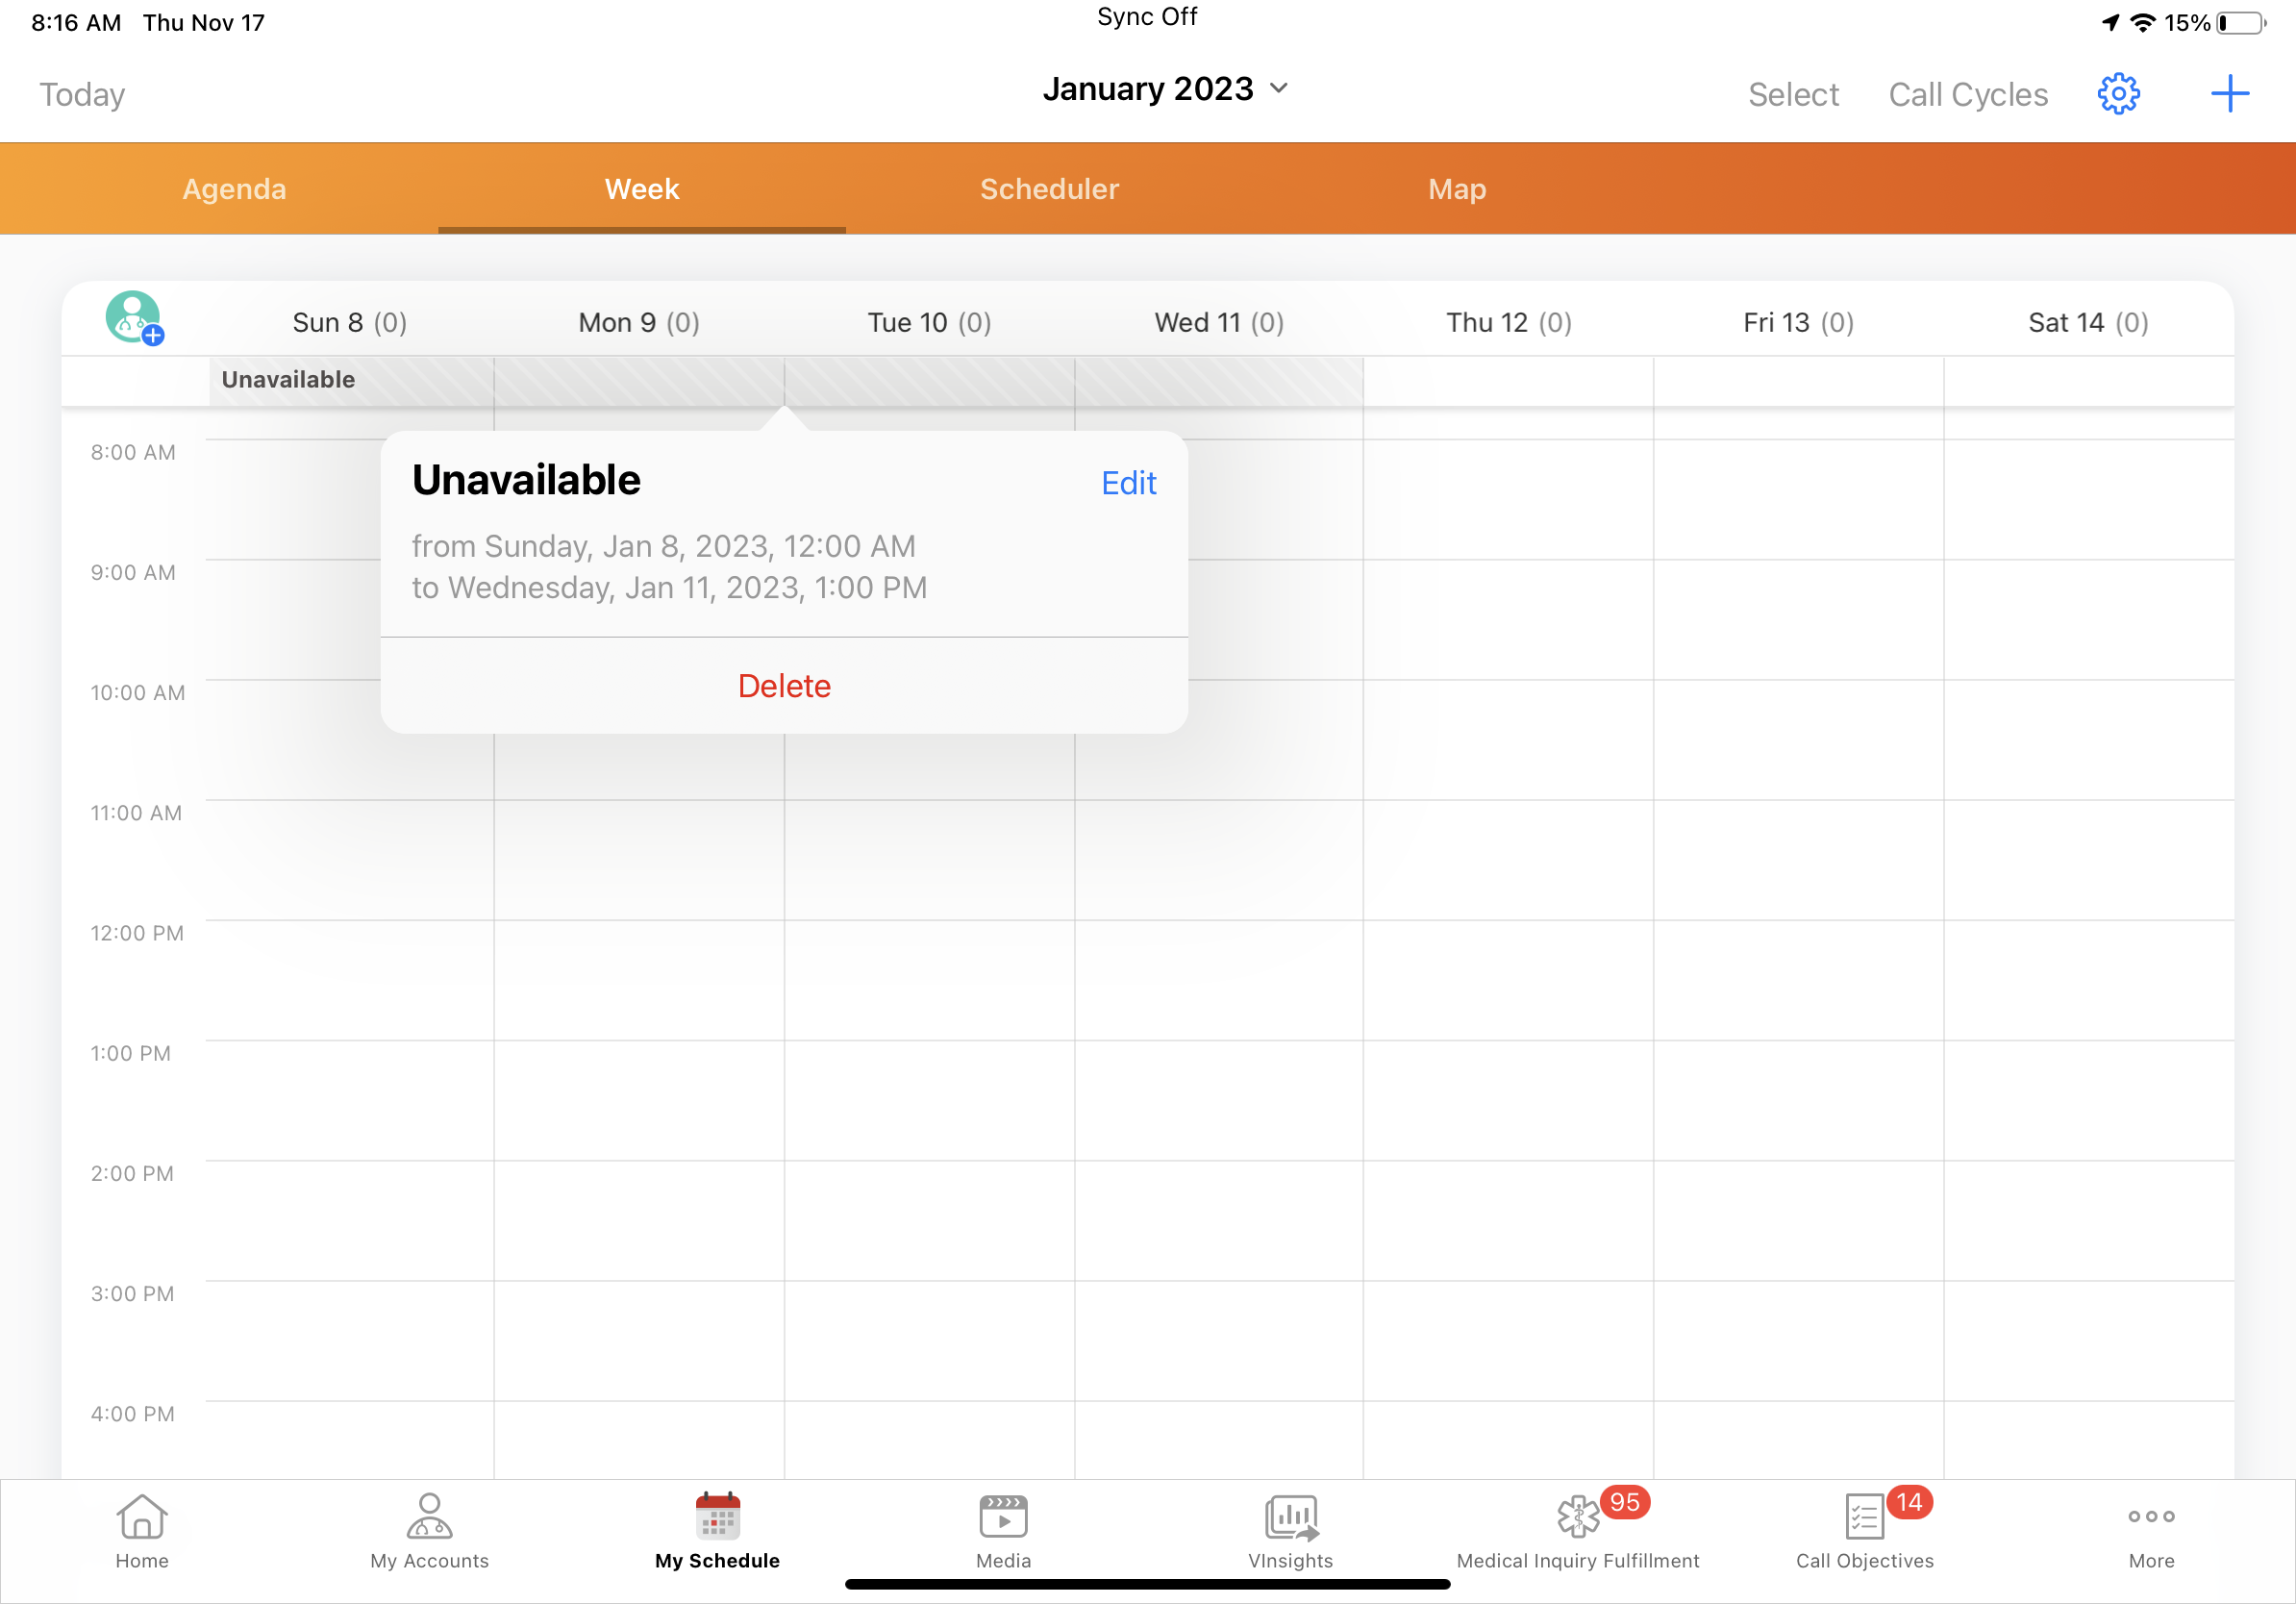Delete the Unavailable time block
The width and height of the screenshot is (2296, 1604).
click(784, 686)
